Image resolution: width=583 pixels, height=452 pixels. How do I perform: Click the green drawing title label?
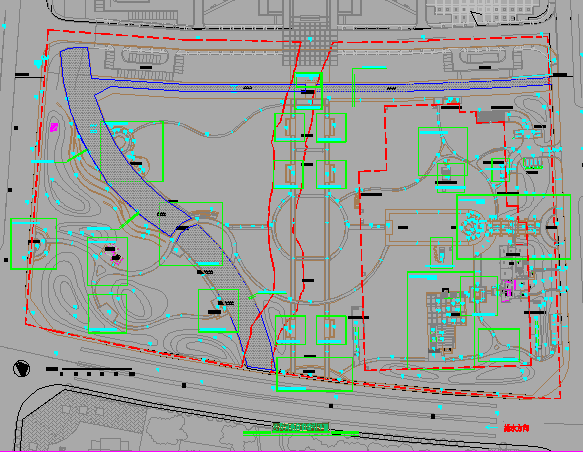300,427
